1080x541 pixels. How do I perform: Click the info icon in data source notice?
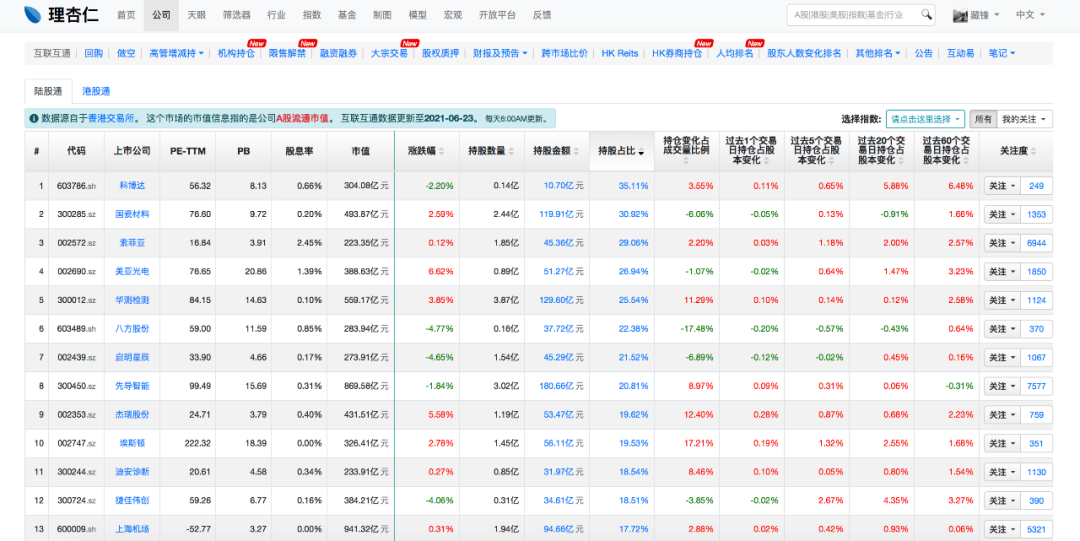click(x=34, y=119)
